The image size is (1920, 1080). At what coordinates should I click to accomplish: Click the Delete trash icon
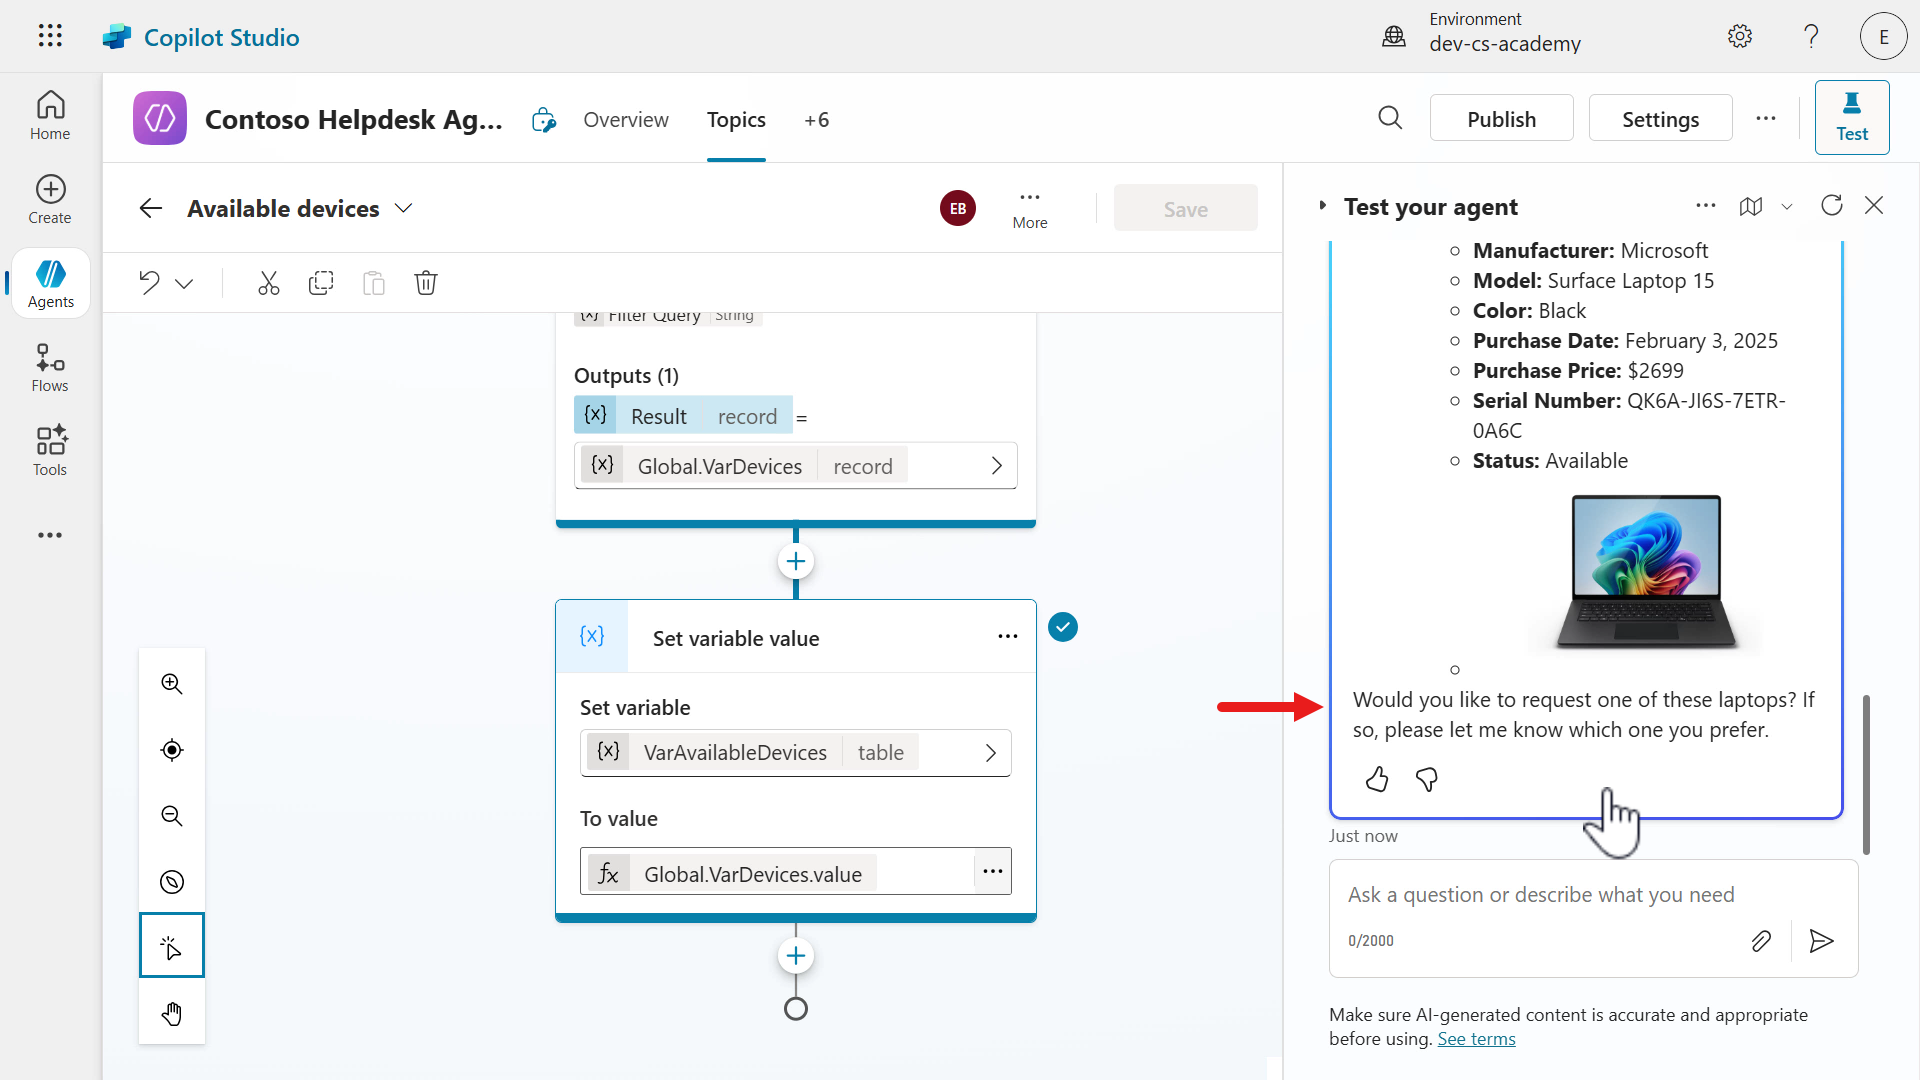(426, 283)
